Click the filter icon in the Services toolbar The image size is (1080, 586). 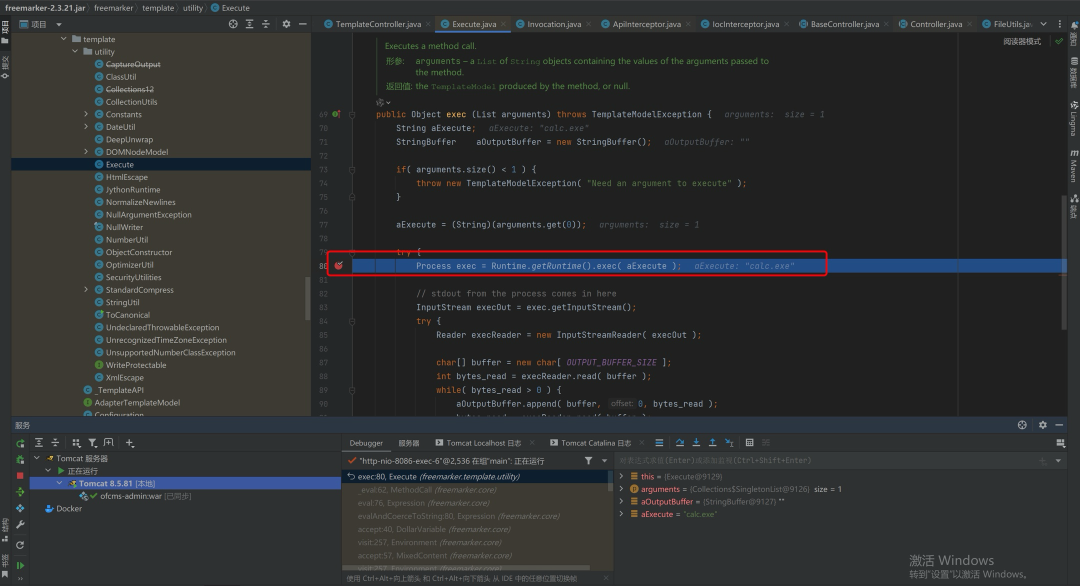pyautogui.click(x=92, y=443)
